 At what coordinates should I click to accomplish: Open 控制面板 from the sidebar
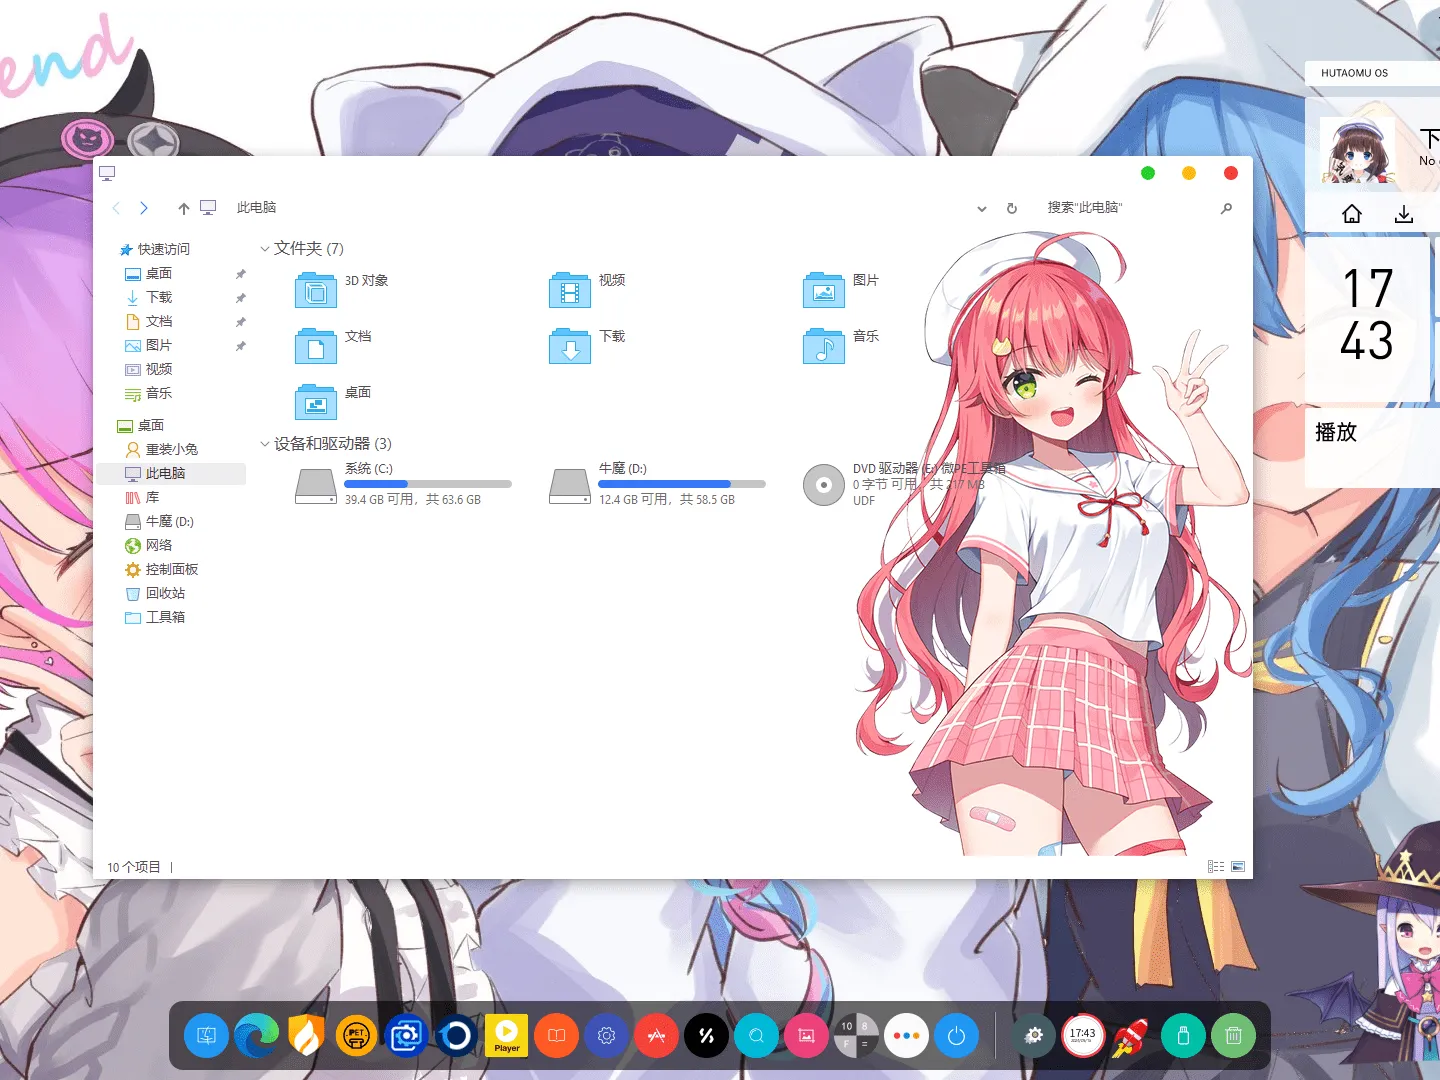[169, 569]
